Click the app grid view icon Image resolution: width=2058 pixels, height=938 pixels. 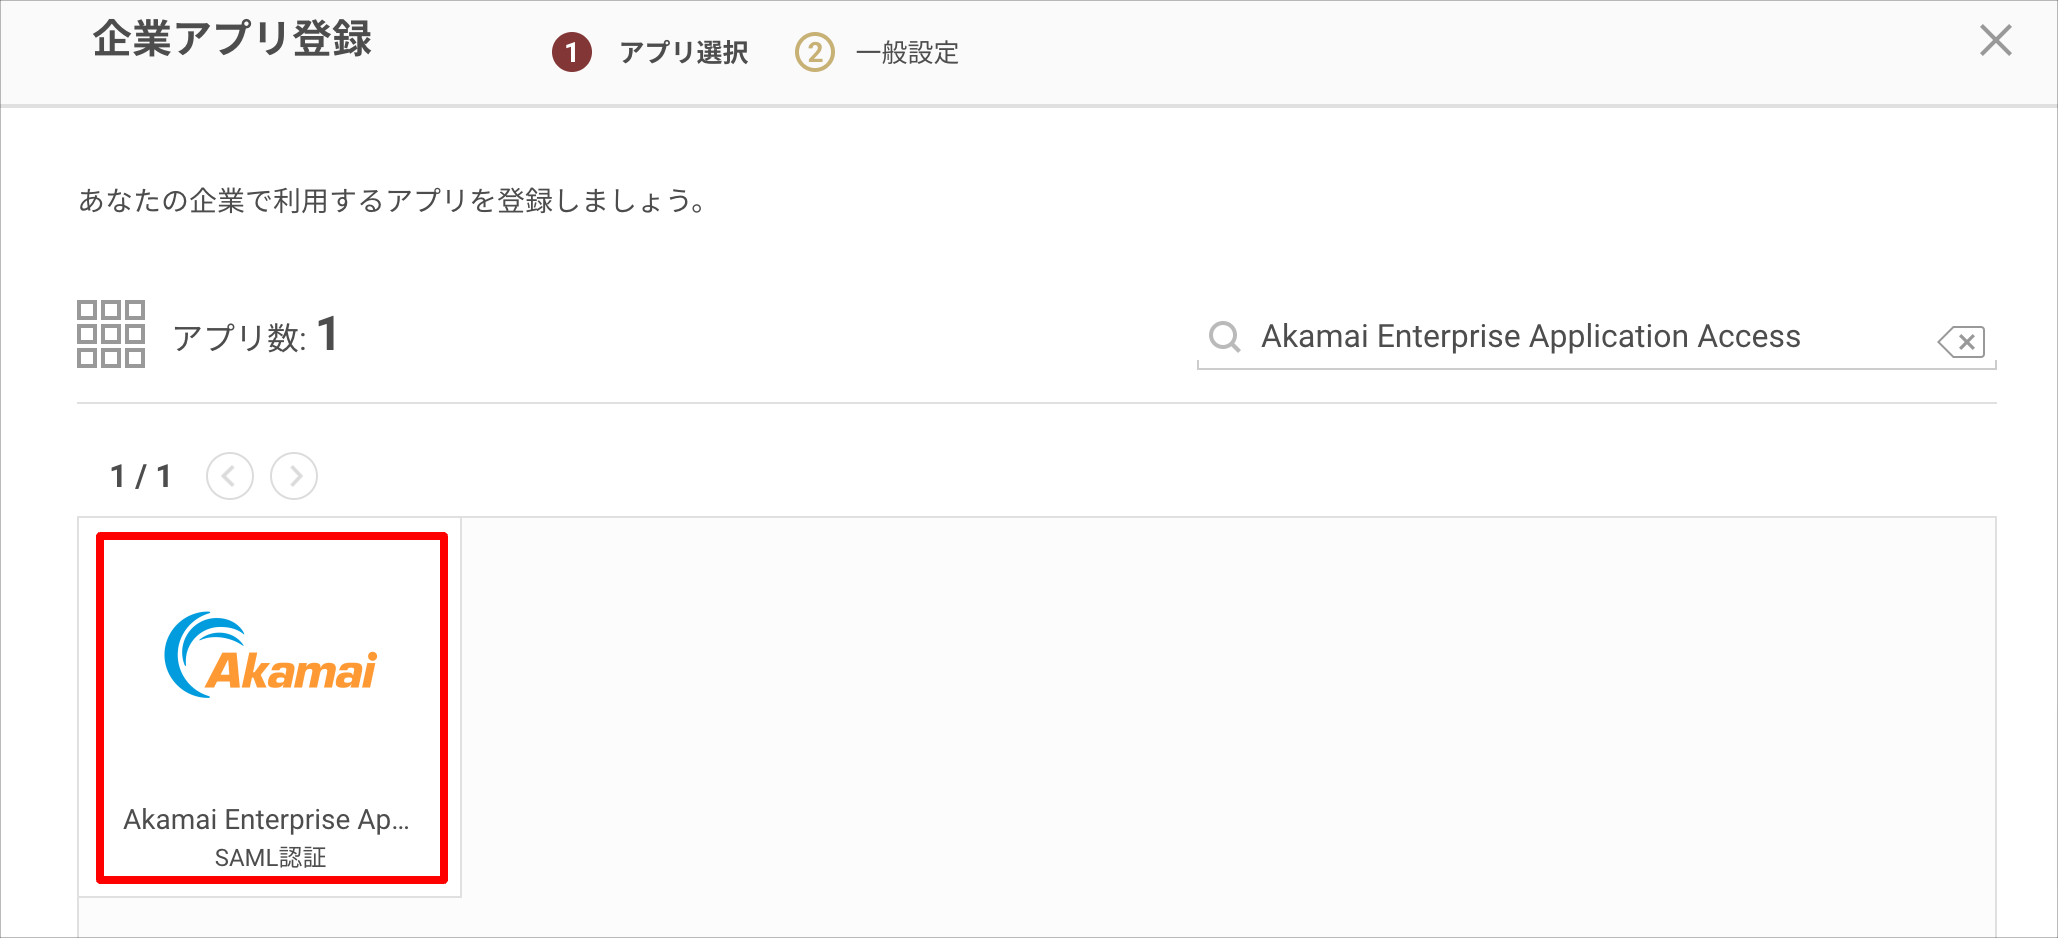(x=111, y=334)
